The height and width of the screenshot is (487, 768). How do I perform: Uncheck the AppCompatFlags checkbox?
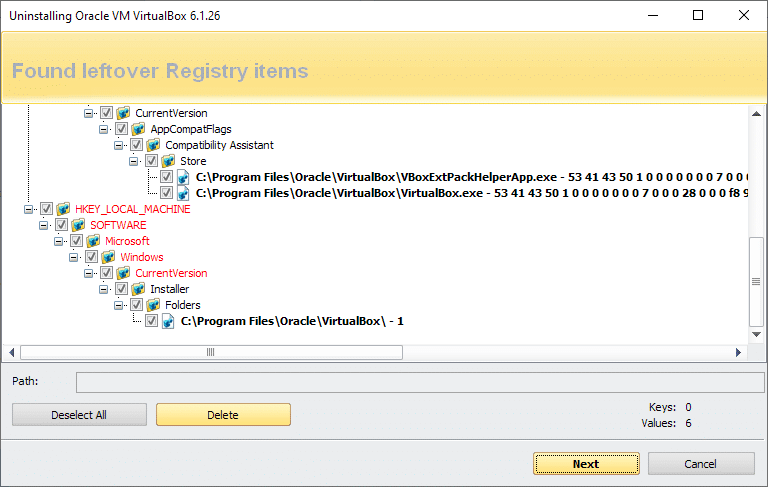(x=121, y=129)
